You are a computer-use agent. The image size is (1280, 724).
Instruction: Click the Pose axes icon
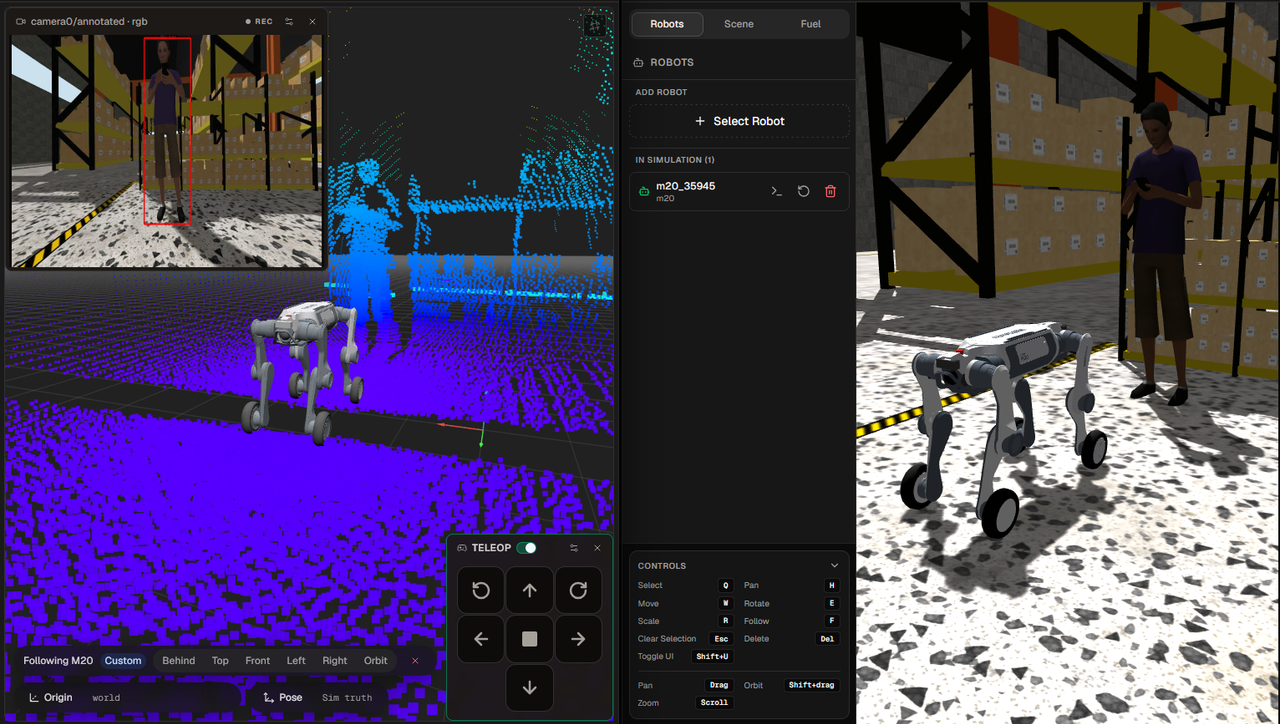pyautogui.click(x=268, y=698)
